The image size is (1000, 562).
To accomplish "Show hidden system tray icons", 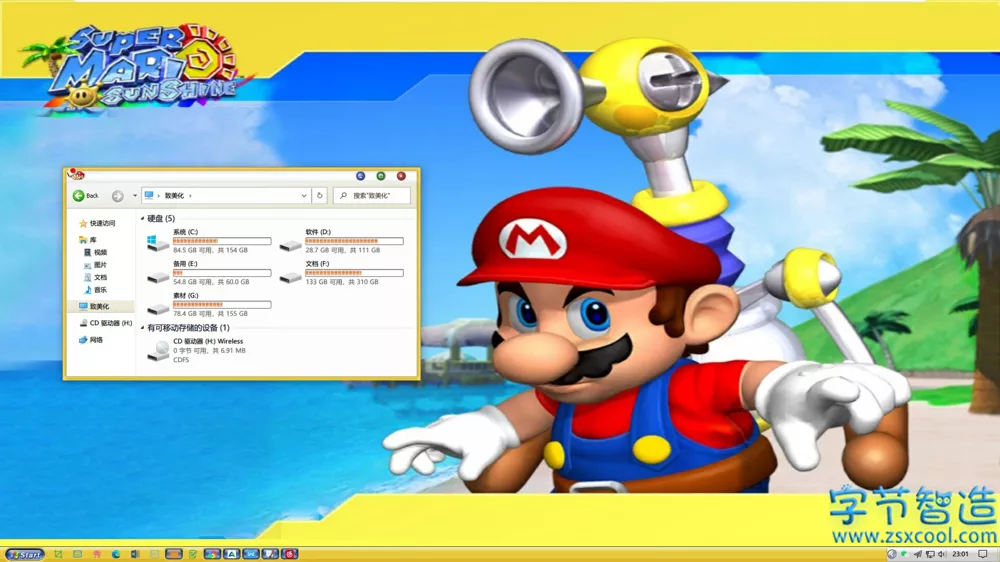I will pos(892,554).
